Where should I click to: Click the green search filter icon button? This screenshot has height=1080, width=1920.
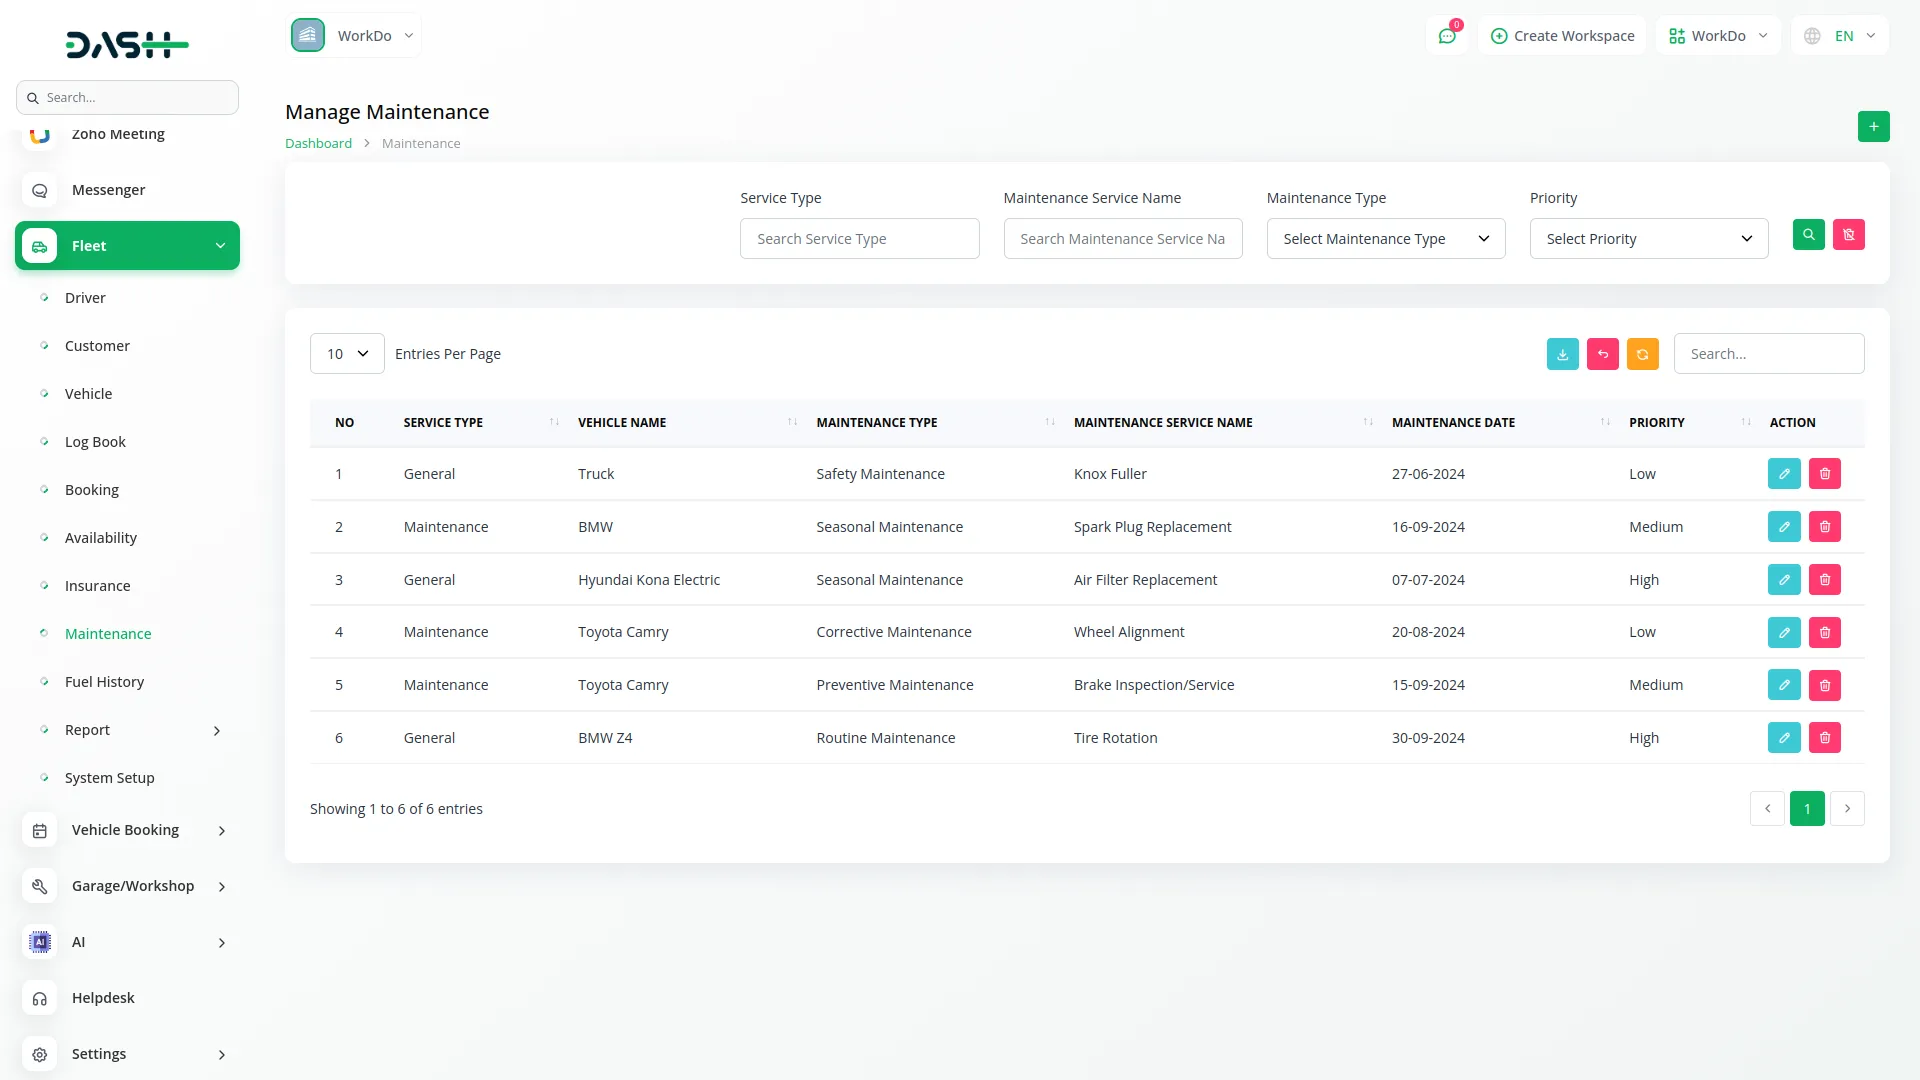tap(1808, 235)
